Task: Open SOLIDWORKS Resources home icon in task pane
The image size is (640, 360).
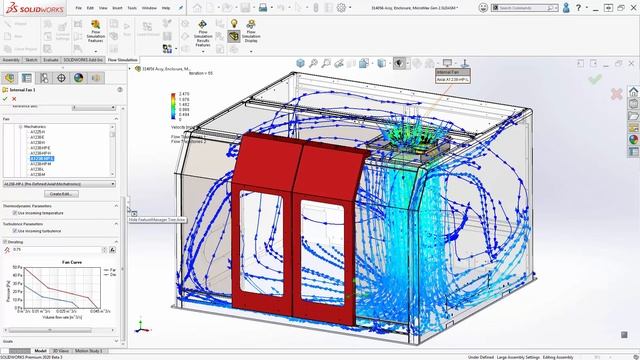Action: (633, 91)
